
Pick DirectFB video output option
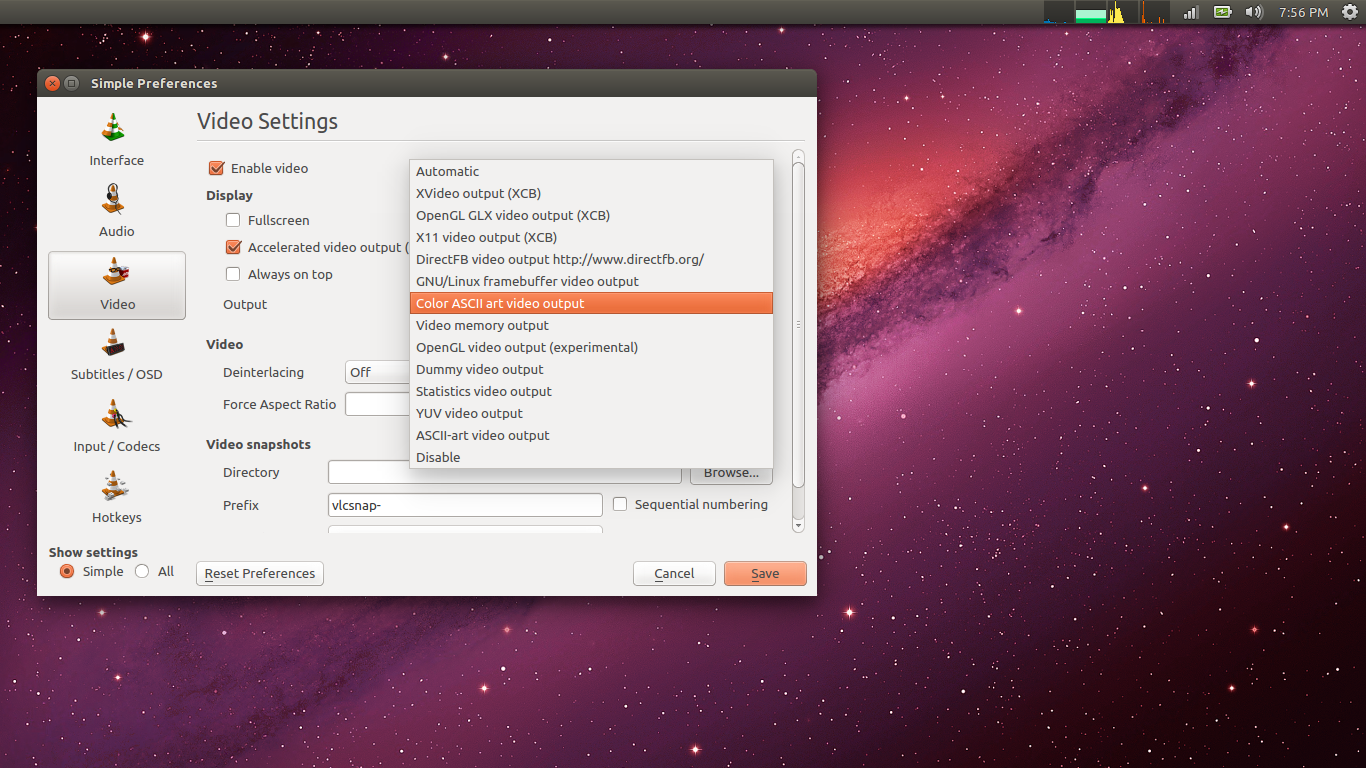tap(592, 259)
